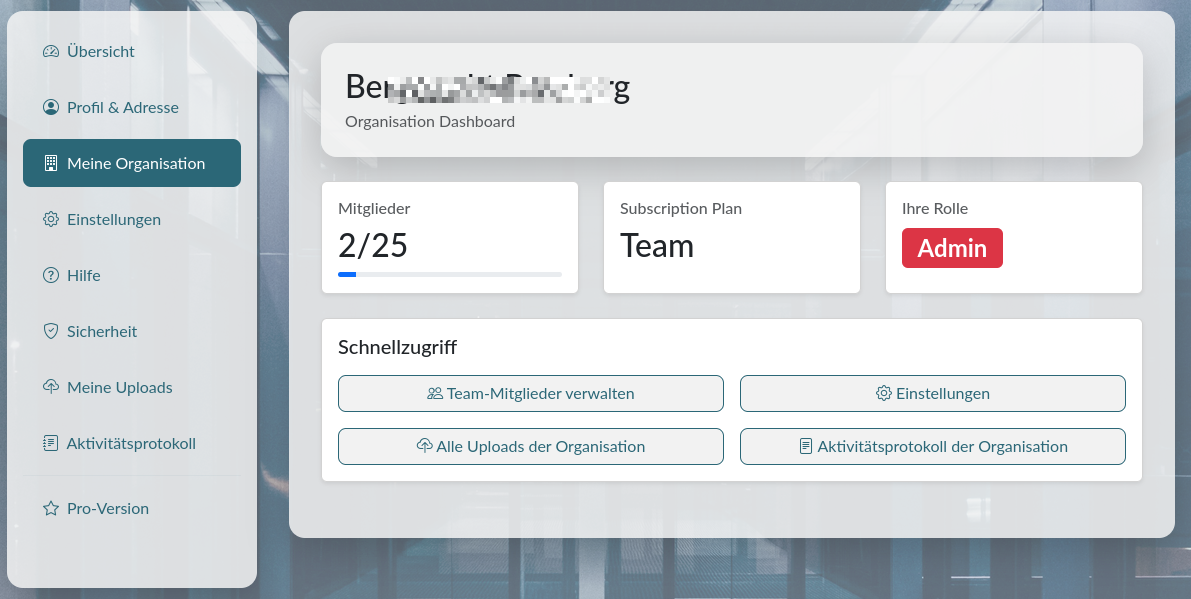
Task: Open the Pro-Version page
Action: [132, 509]
